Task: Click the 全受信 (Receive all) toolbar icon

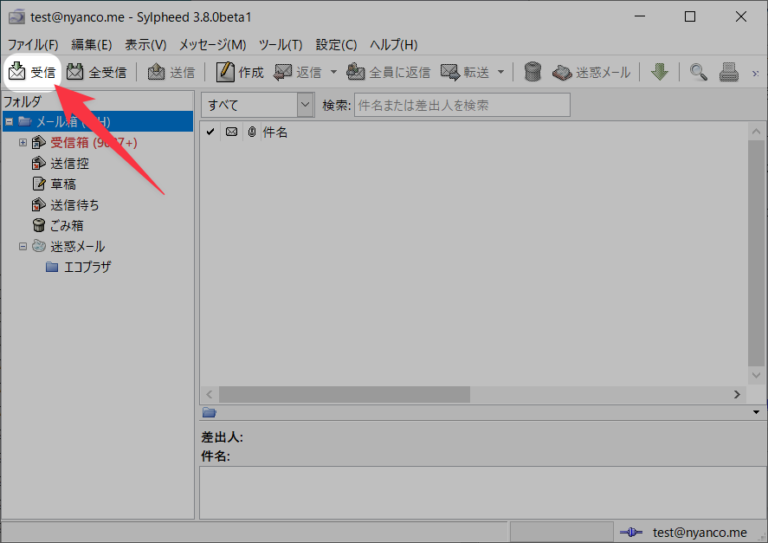Action: tap(76, 72)
